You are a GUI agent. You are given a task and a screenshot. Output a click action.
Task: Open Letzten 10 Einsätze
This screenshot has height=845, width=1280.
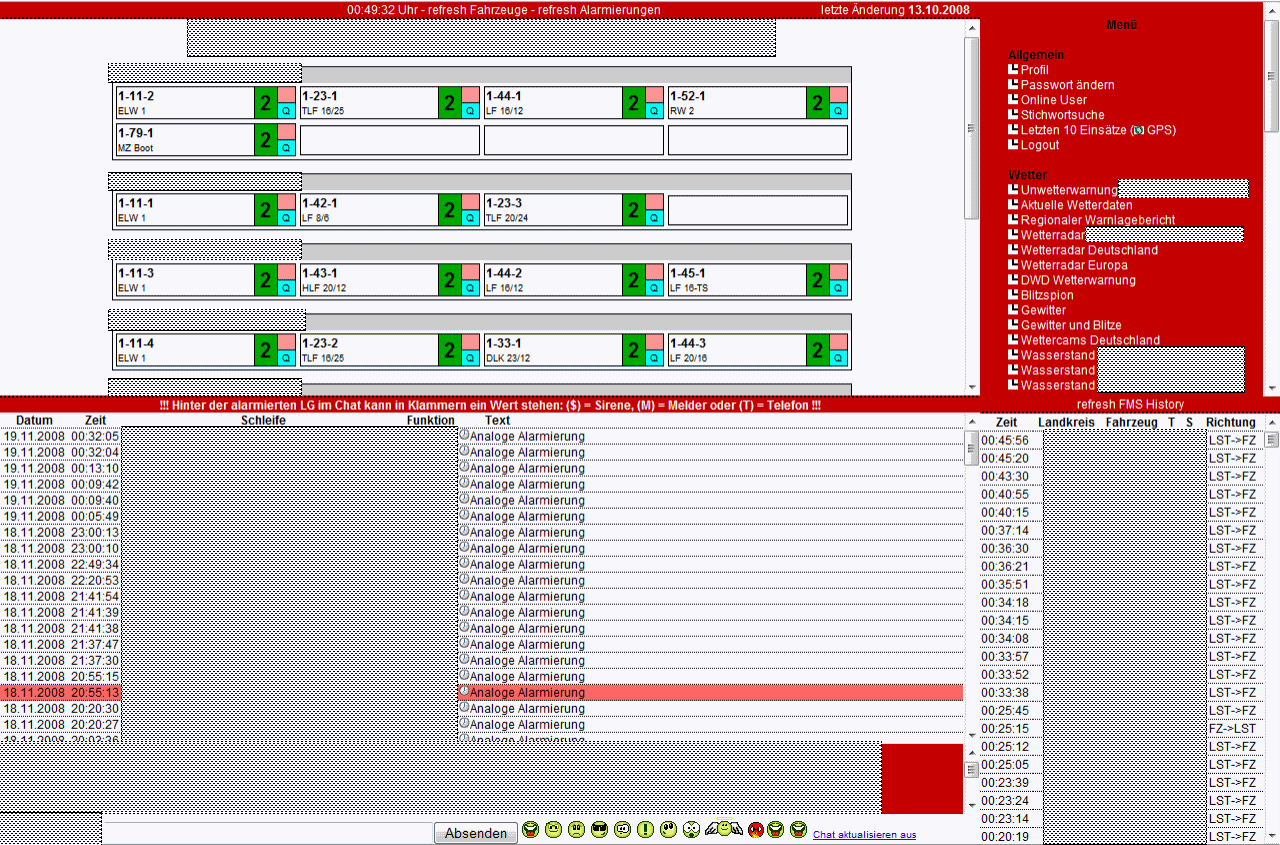(x=1073, y=130)
